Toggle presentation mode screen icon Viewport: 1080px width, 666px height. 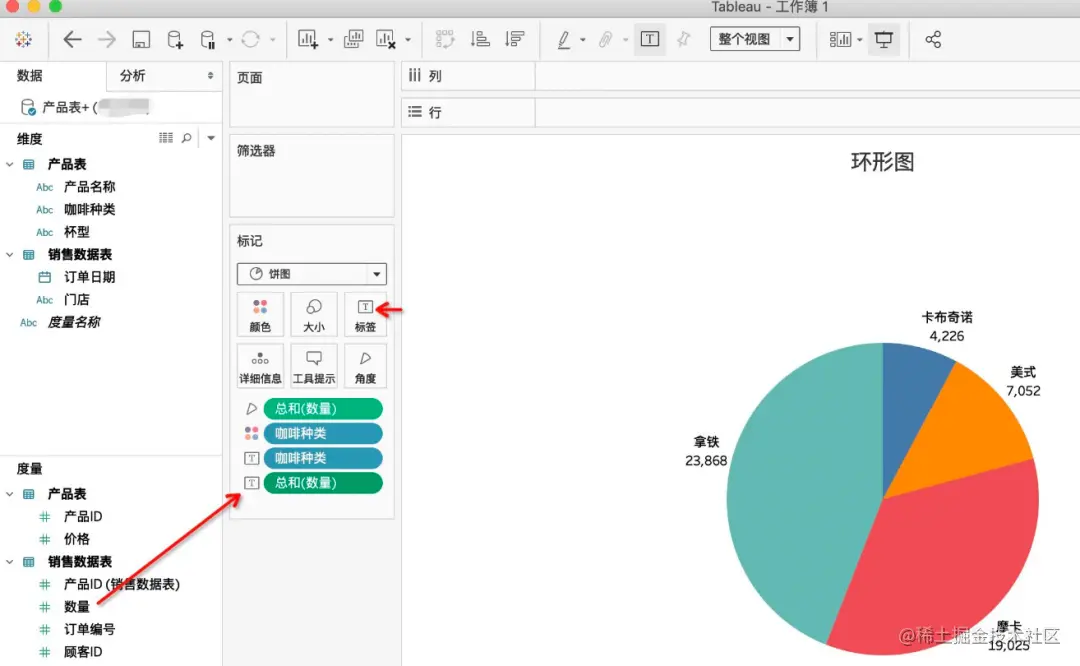(x=884, y=39)
